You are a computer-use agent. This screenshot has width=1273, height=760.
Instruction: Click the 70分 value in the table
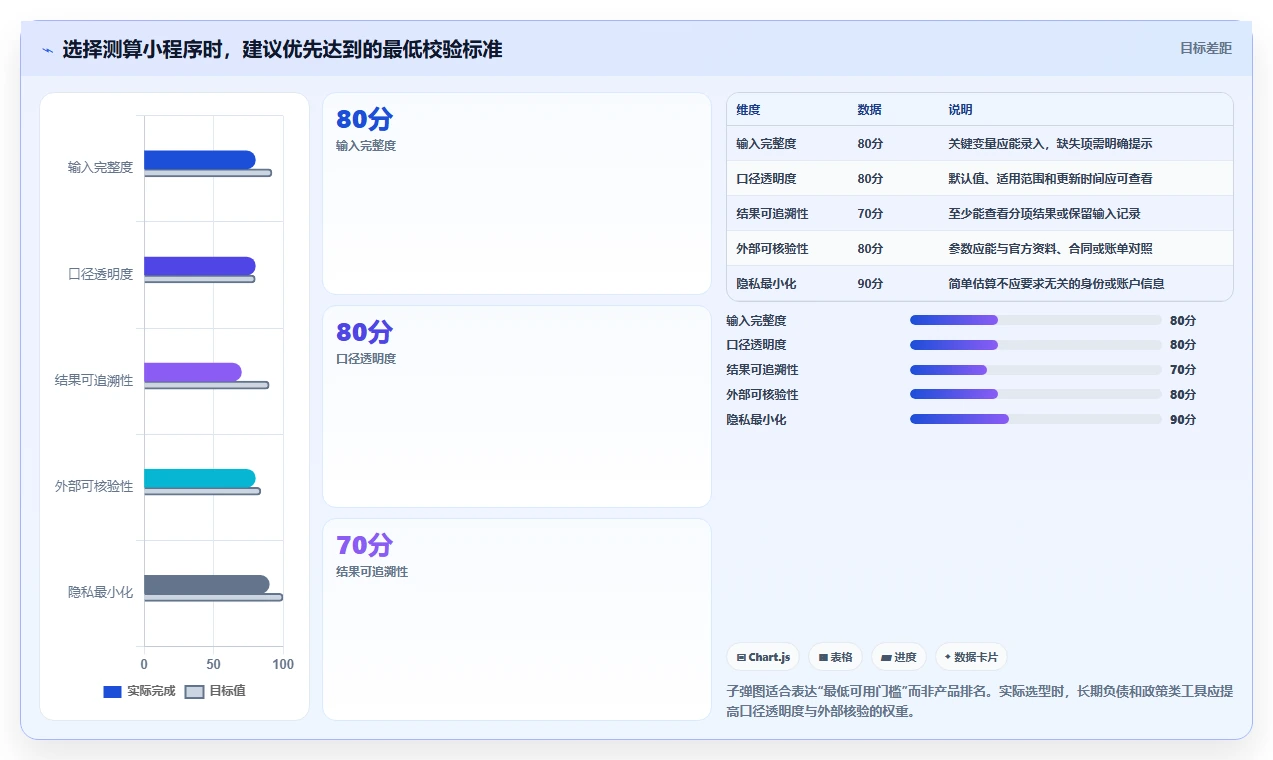(870, 213)
